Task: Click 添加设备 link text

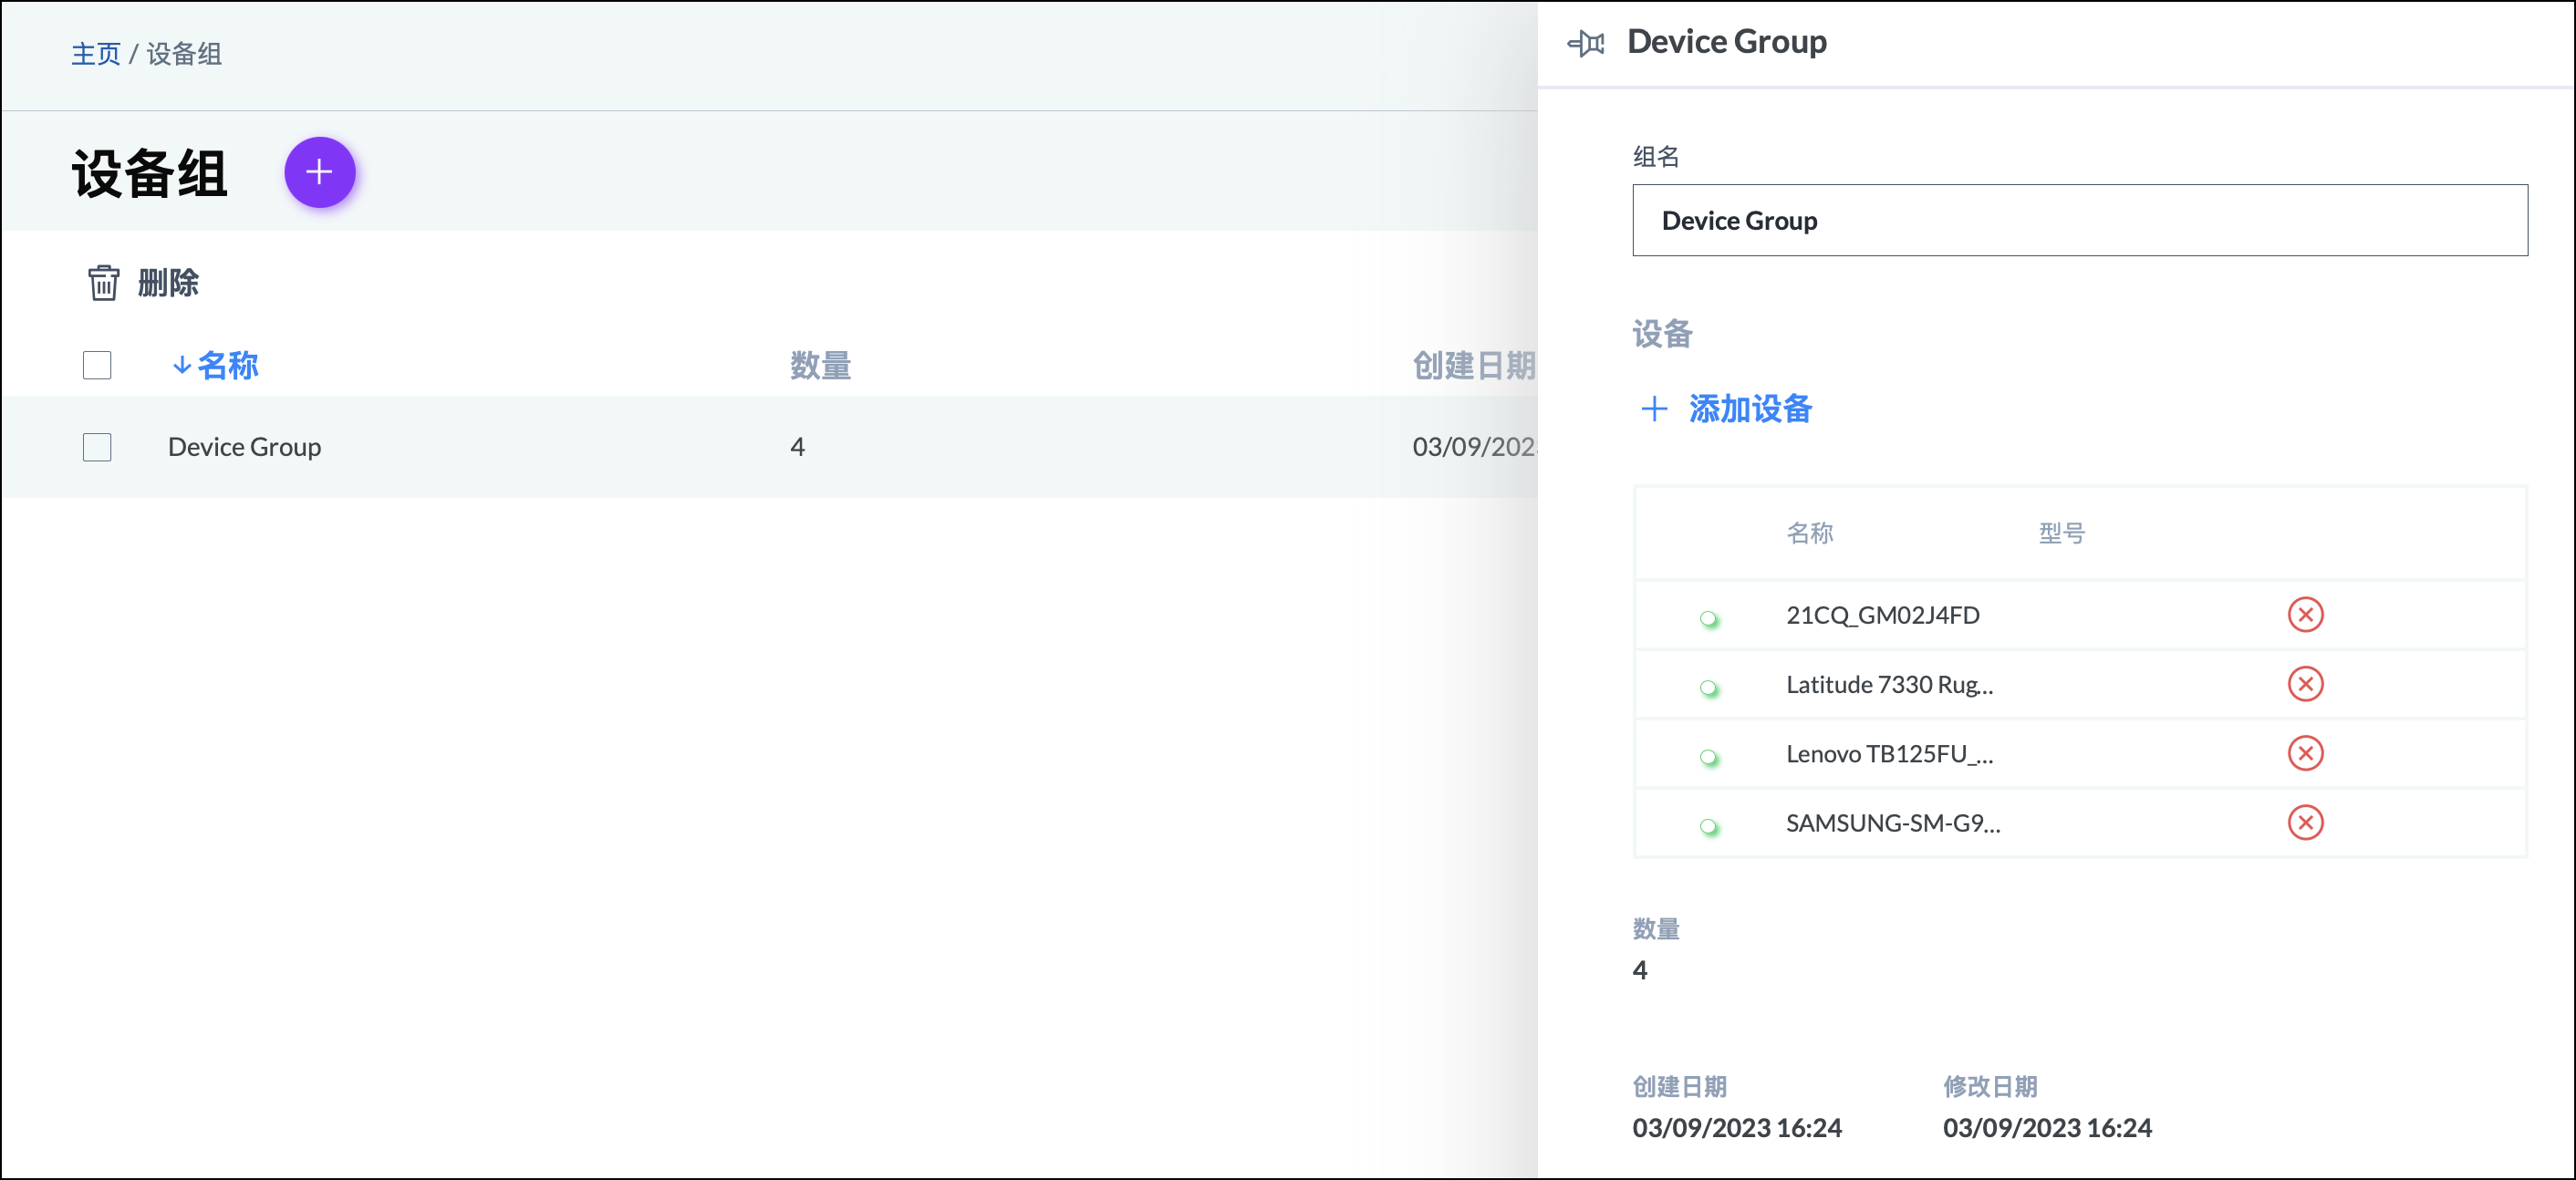Action: (1750, 408)
